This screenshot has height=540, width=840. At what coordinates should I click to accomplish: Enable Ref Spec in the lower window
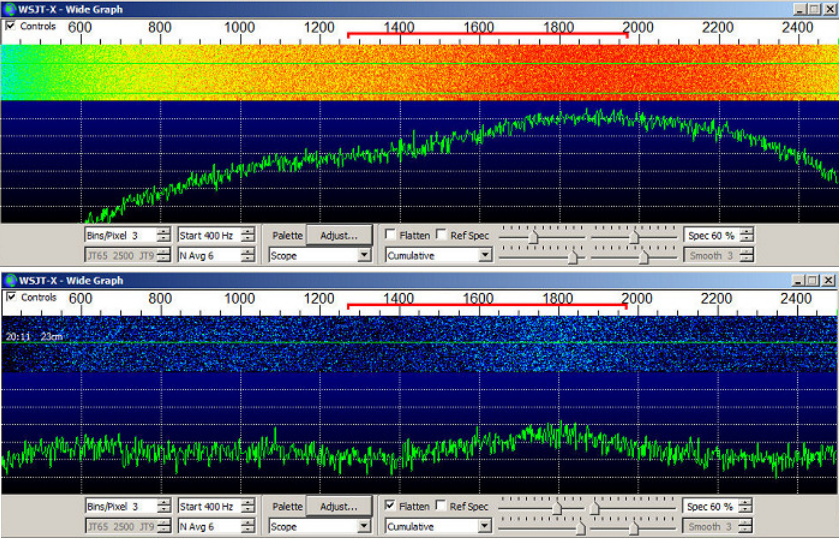coord(441,507)
